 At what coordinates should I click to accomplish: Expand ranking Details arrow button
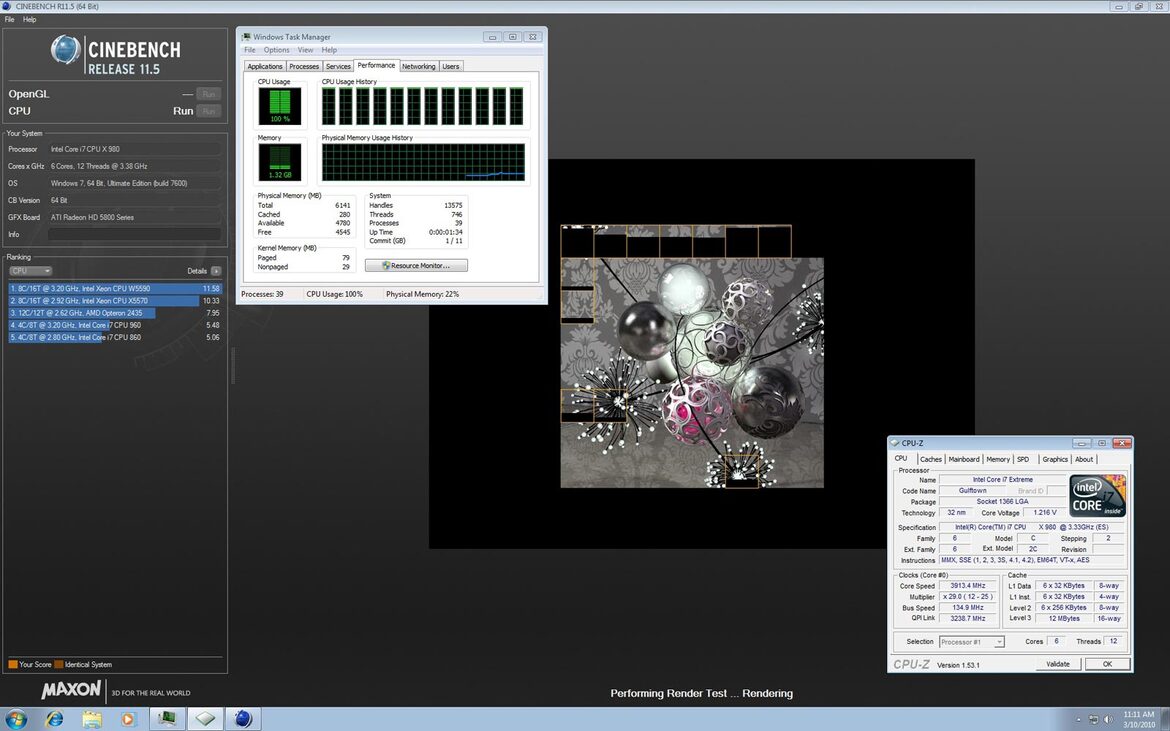click(216, 271)
